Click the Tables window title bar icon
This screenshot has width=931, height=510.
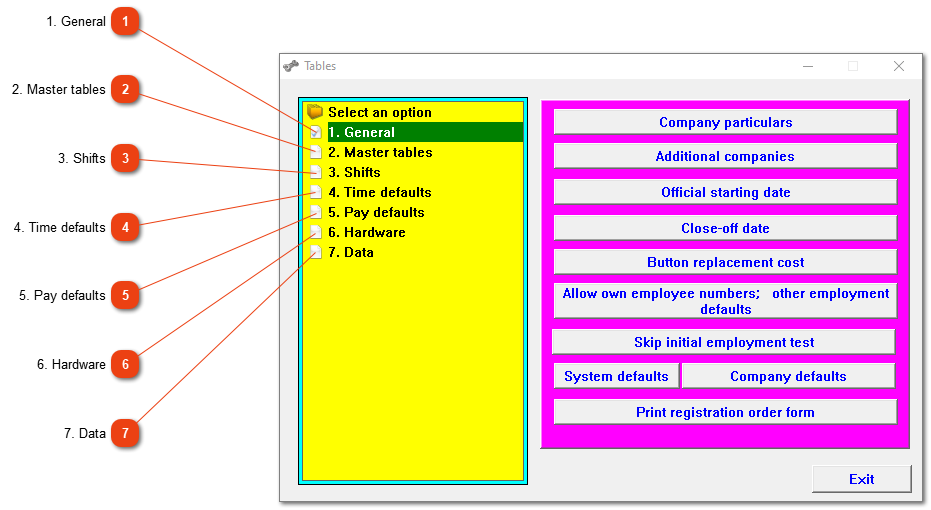coord(291,66)
